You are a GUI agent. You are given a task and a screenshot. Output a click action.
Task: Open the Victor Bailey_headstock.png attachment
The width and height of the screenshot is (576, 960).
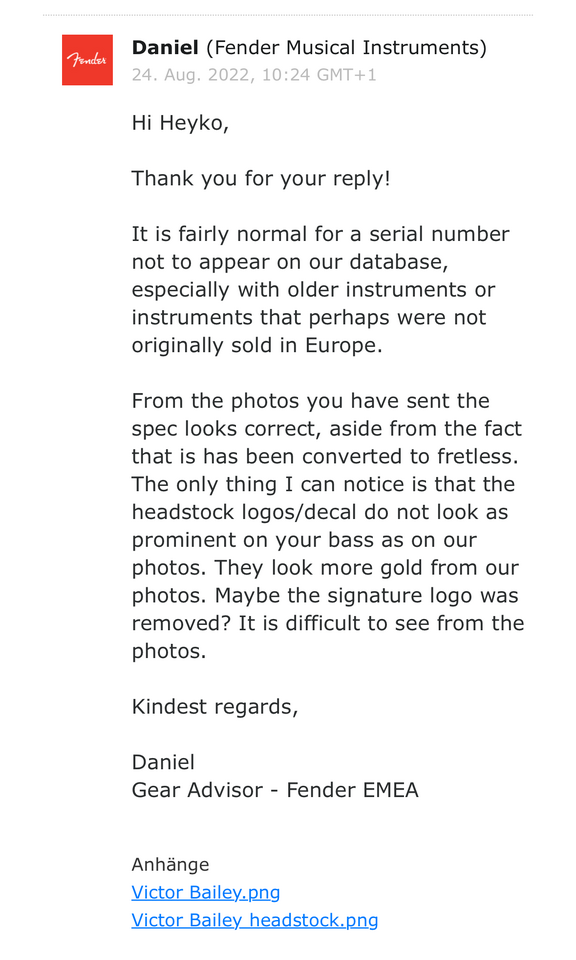[255, 920]
